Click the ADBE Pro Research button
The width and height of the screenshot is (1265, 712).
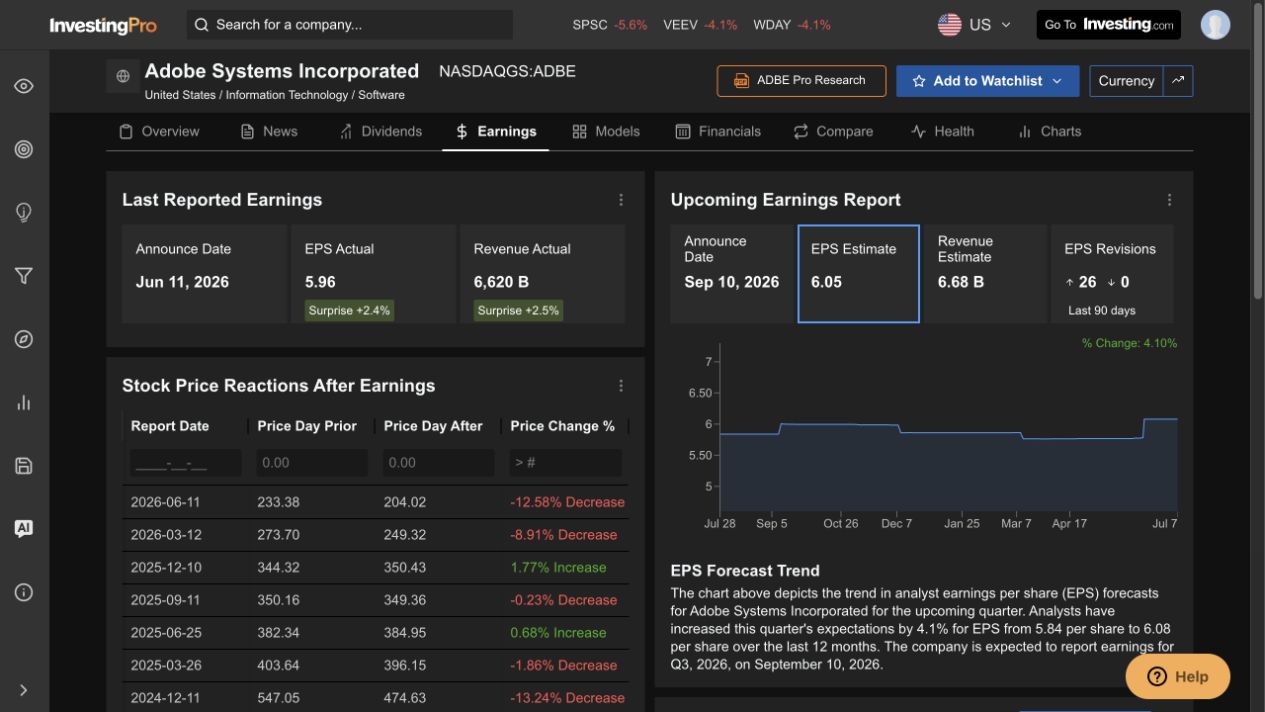[801, 81]
